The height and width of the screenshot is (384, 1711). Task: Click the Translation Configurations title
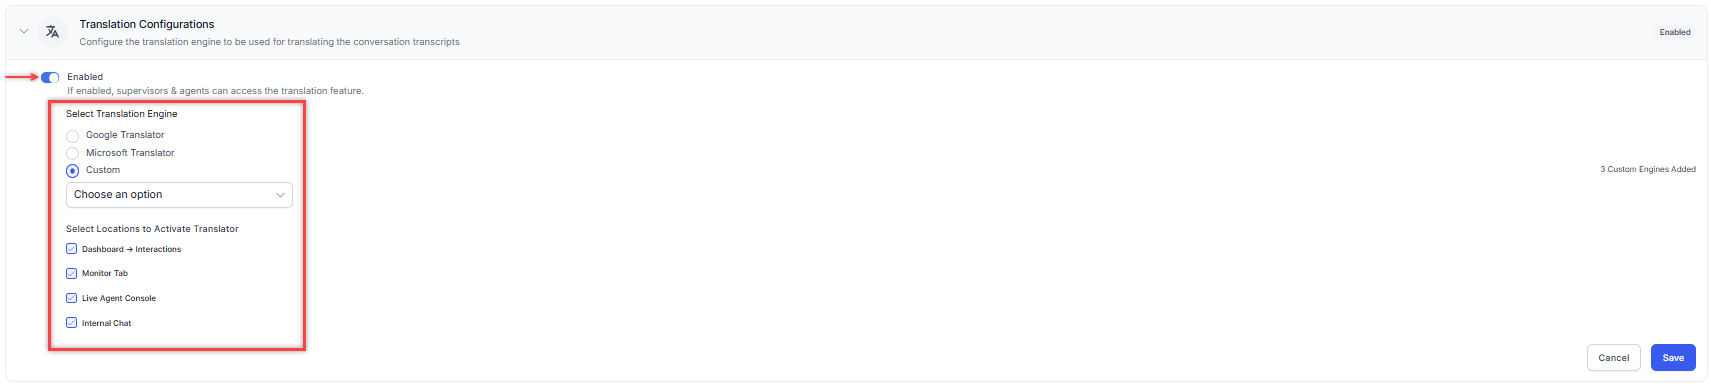[147, 24]
